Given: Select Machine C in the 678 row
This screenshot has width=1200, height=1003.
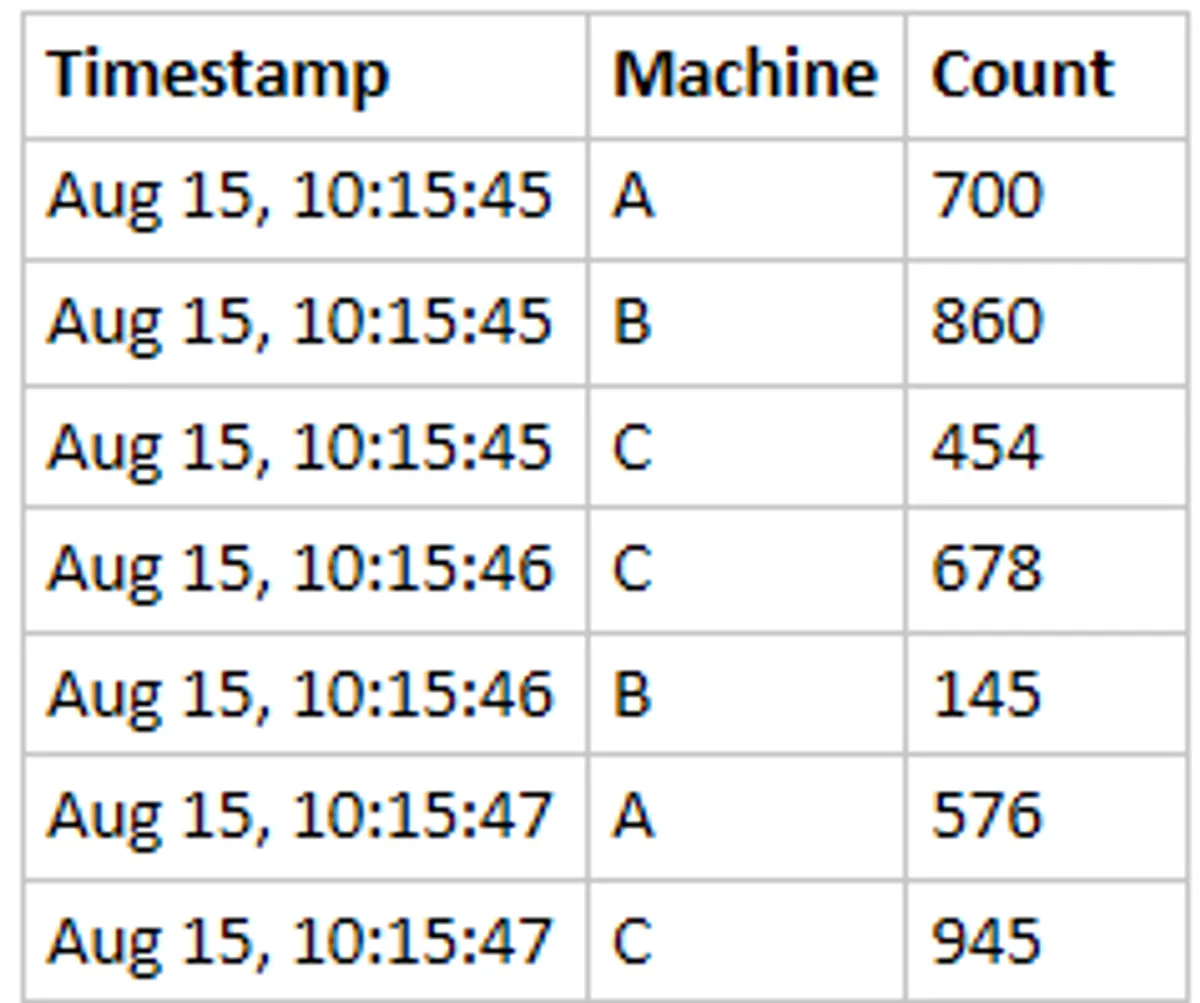Looking at the screenshot, I should coord(633,569).
